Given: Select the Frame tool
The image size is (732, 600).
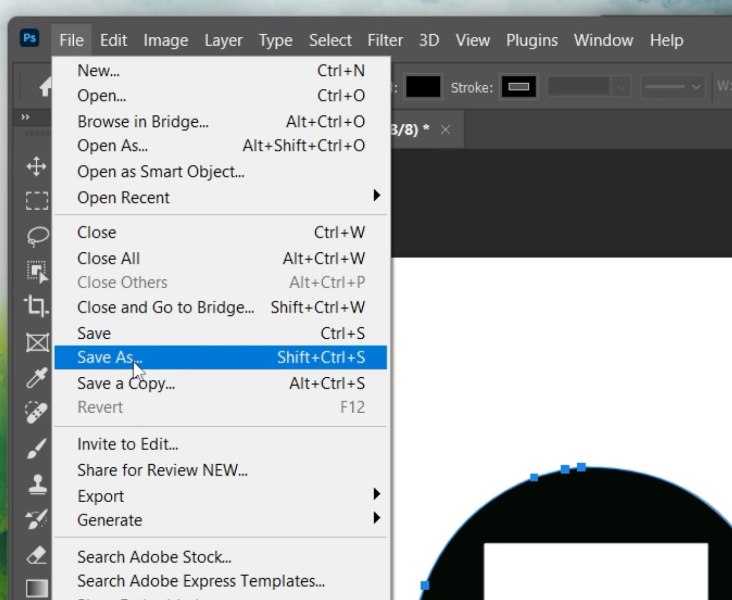Looking at the screenshot, I should [x=37, y=342].
